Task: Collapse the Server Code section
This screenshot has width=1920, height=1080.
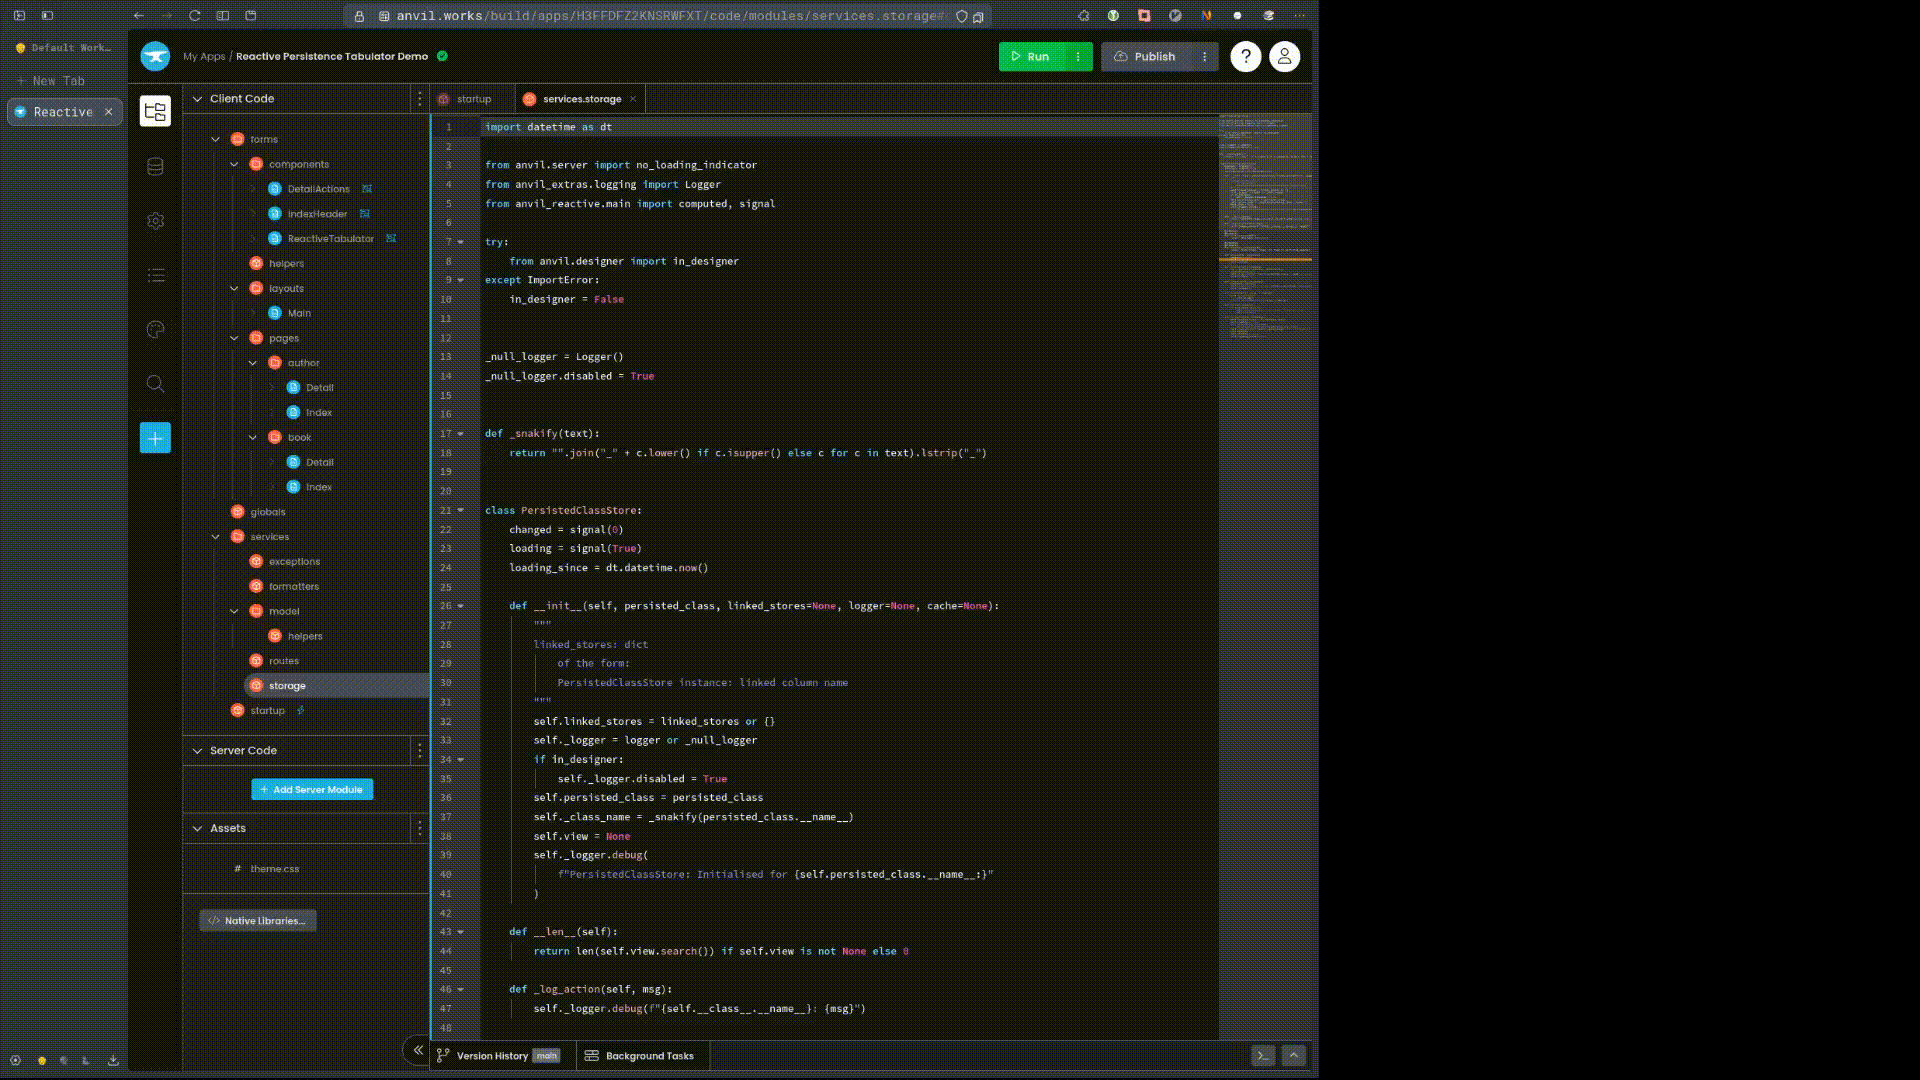Action: (x=197, y=750)
